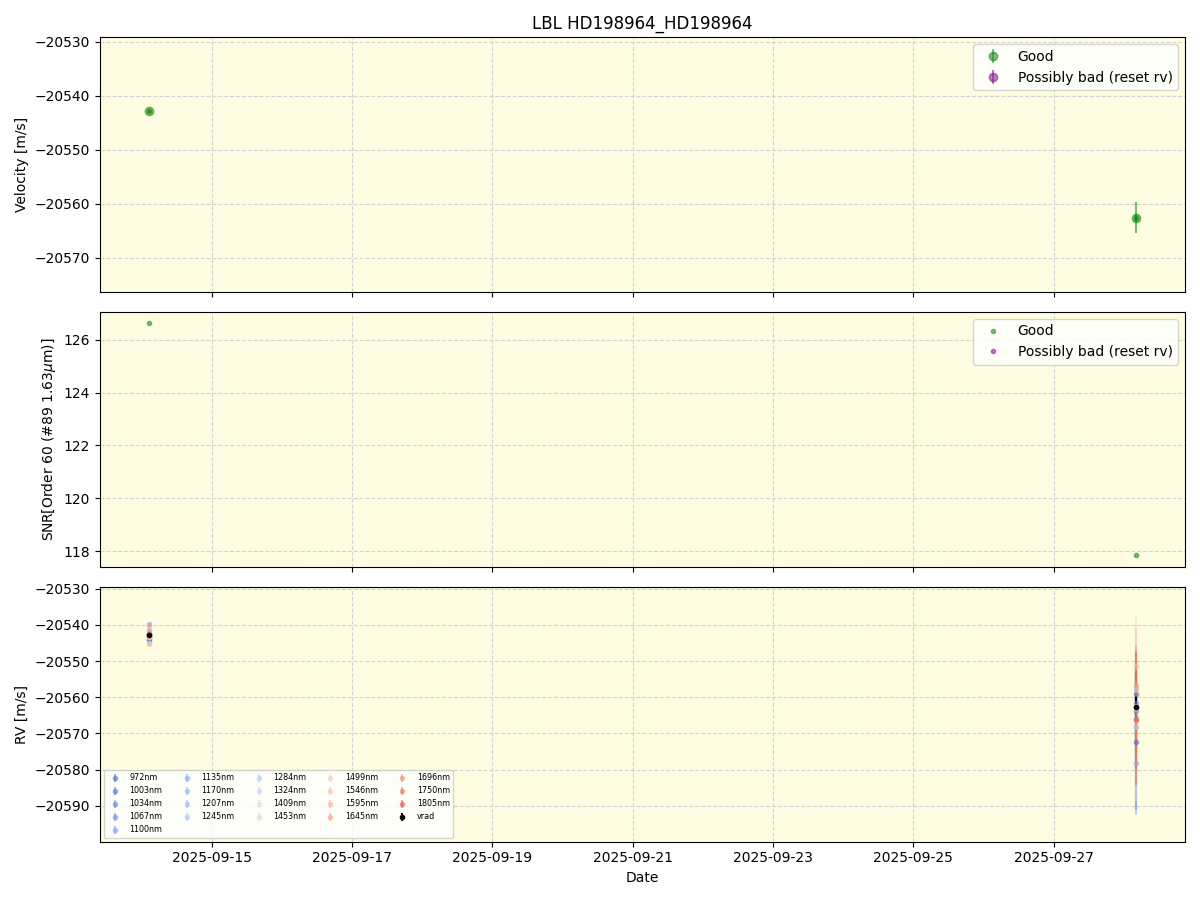Click Possibly bad marker in SNR panel legend
Image resolution: width=1200 pixels, height=900 pixels.
993,351
